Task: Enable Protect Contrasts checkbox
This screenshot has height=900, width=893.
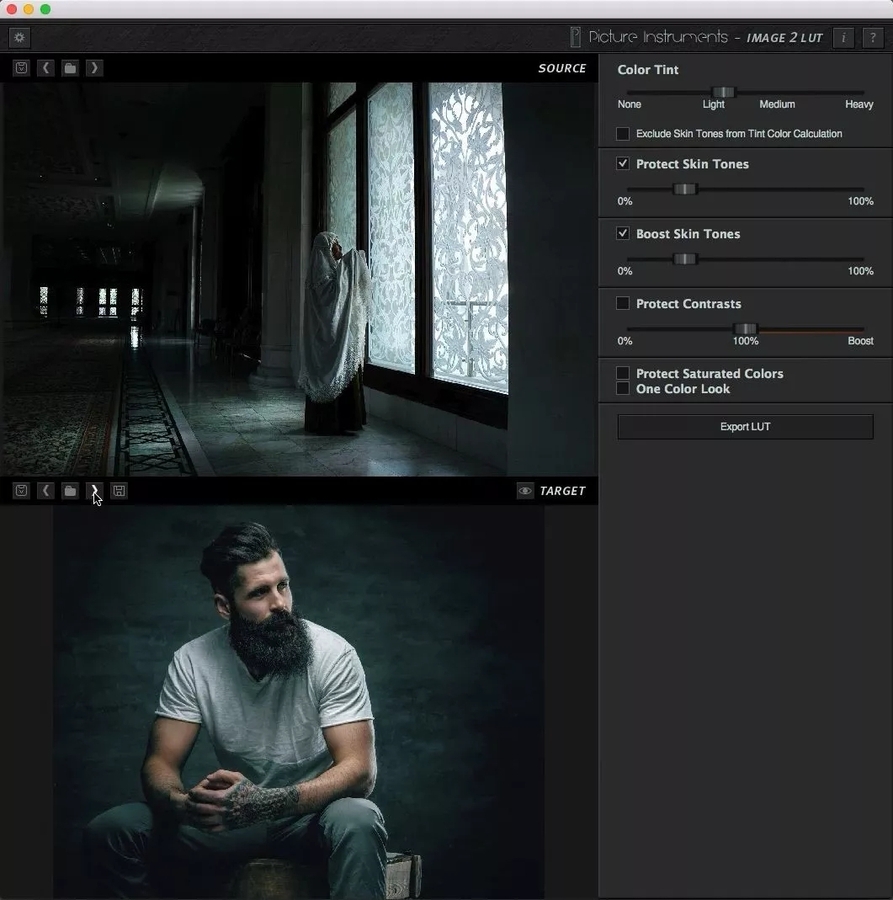Action: [623, 303]
